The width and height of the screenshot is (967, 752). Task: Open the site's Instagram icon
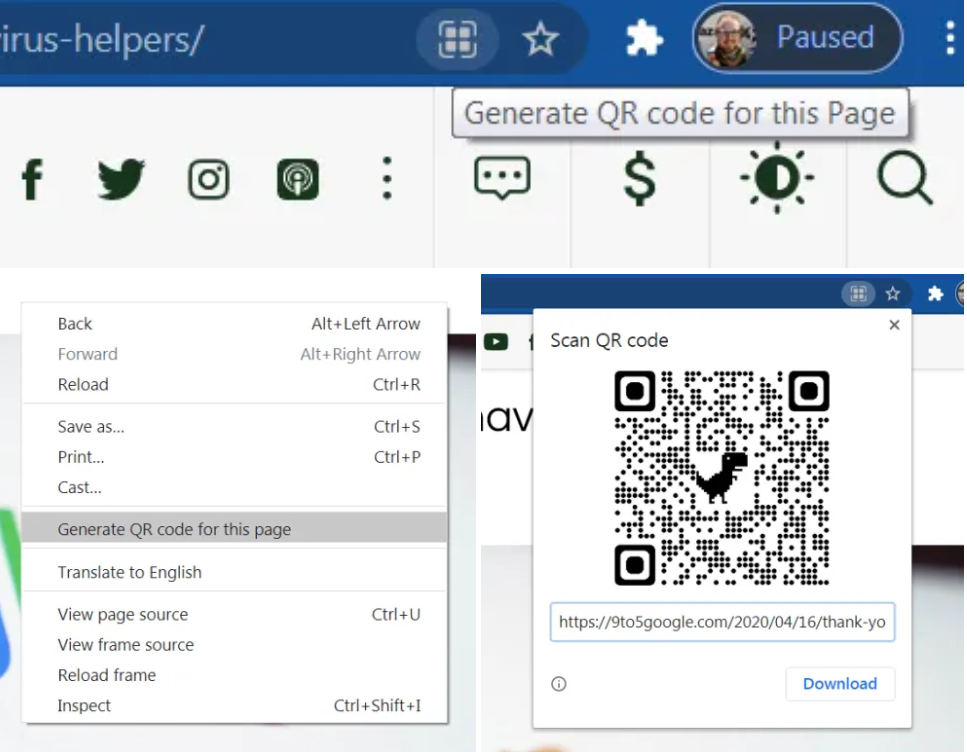208,180
